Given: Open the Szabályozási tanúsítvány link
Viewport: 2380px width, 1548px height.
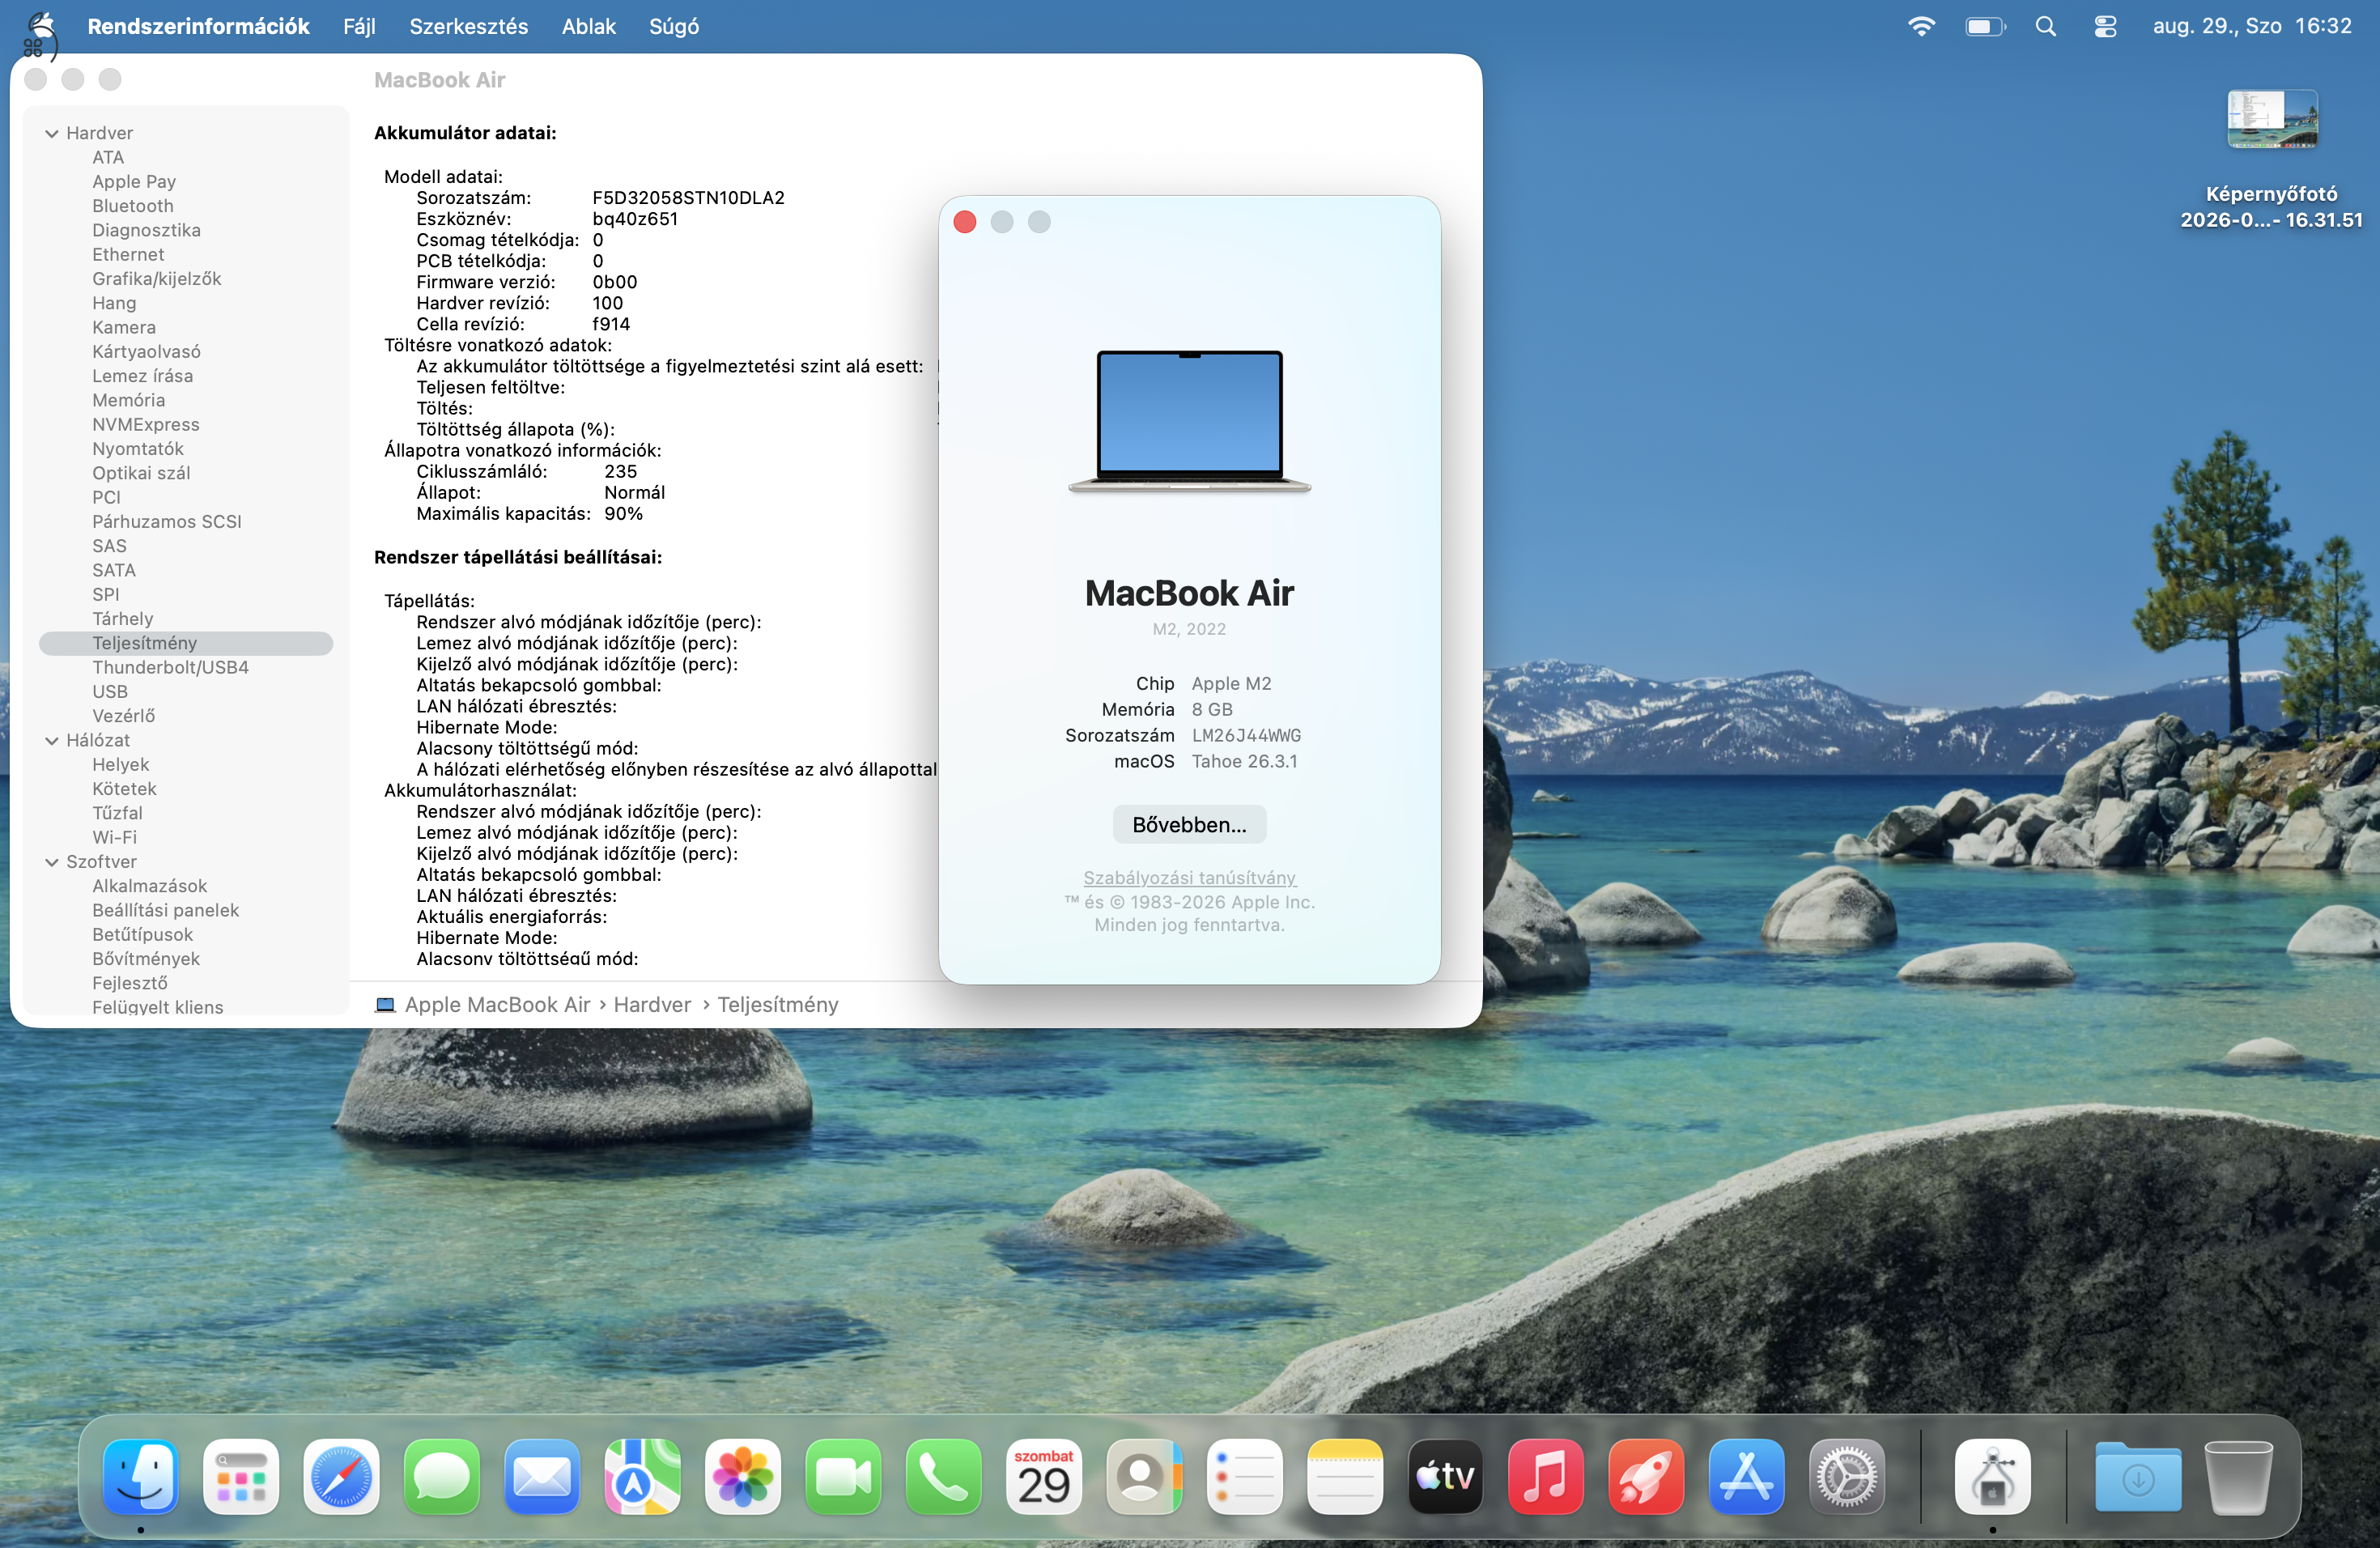Looking at the screenshot, I should (1189, 877).
